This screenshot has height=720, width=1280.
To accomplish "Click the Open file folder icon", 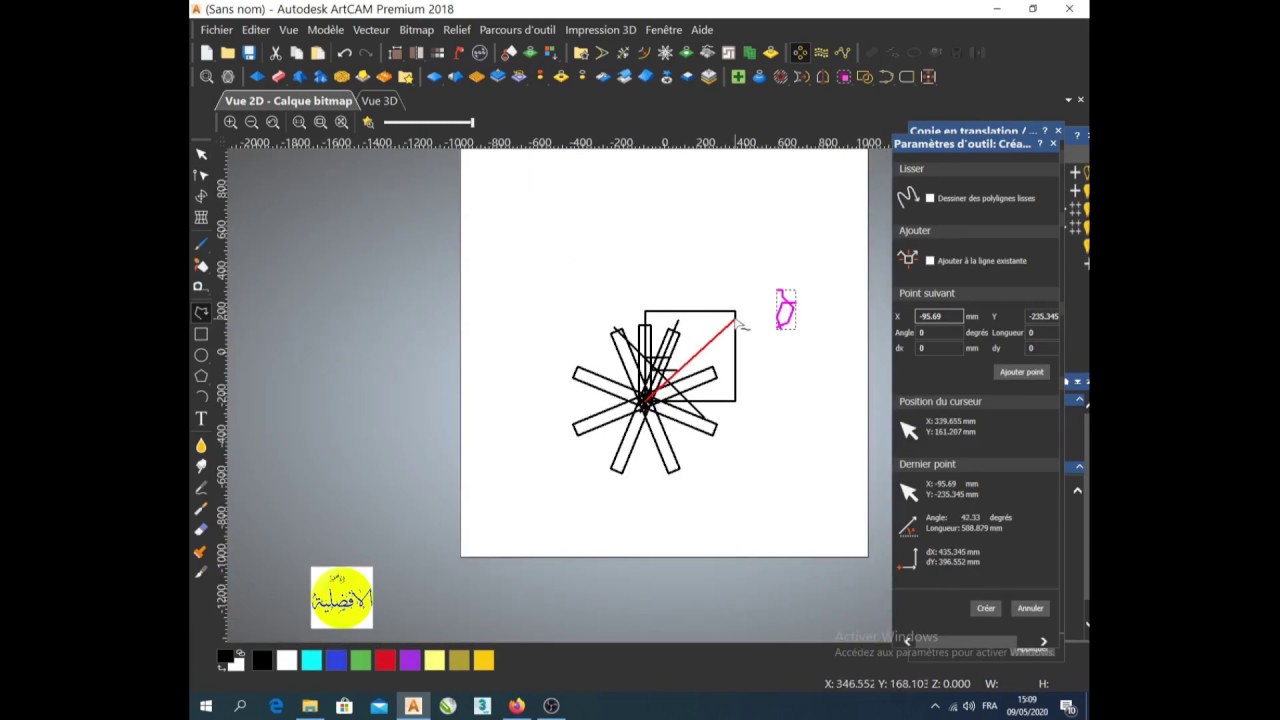I will pyautogui.click(x=228, y=53).
